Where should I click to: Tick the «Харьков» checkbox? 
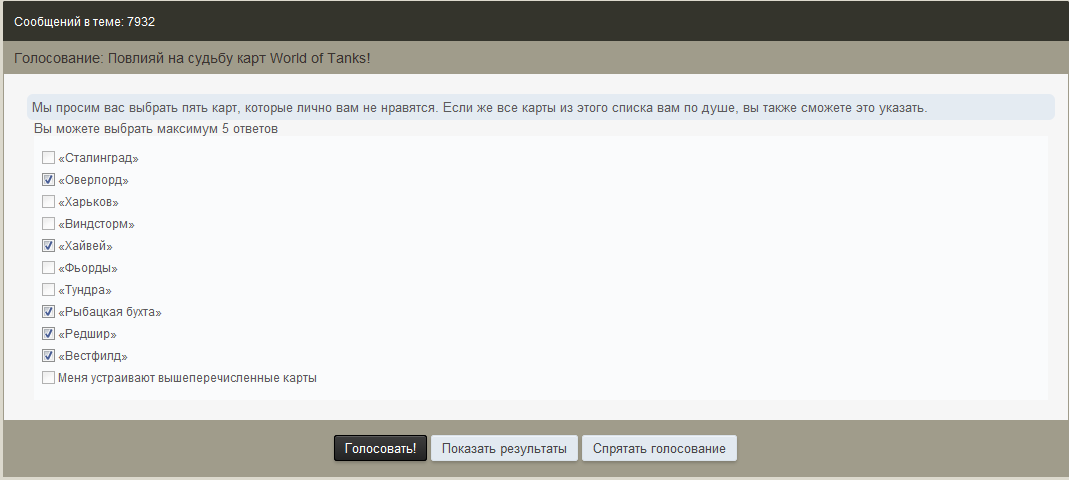pos(48,202)
